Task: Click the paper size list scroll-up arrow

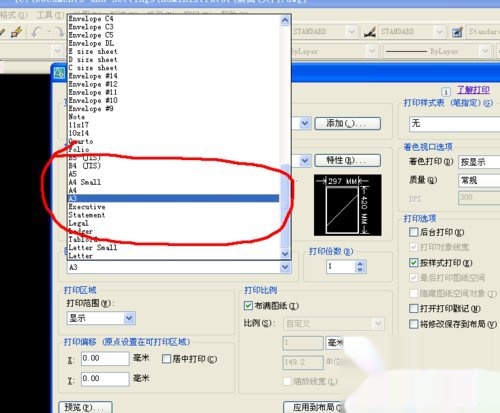Action: [x=285, y=20]
